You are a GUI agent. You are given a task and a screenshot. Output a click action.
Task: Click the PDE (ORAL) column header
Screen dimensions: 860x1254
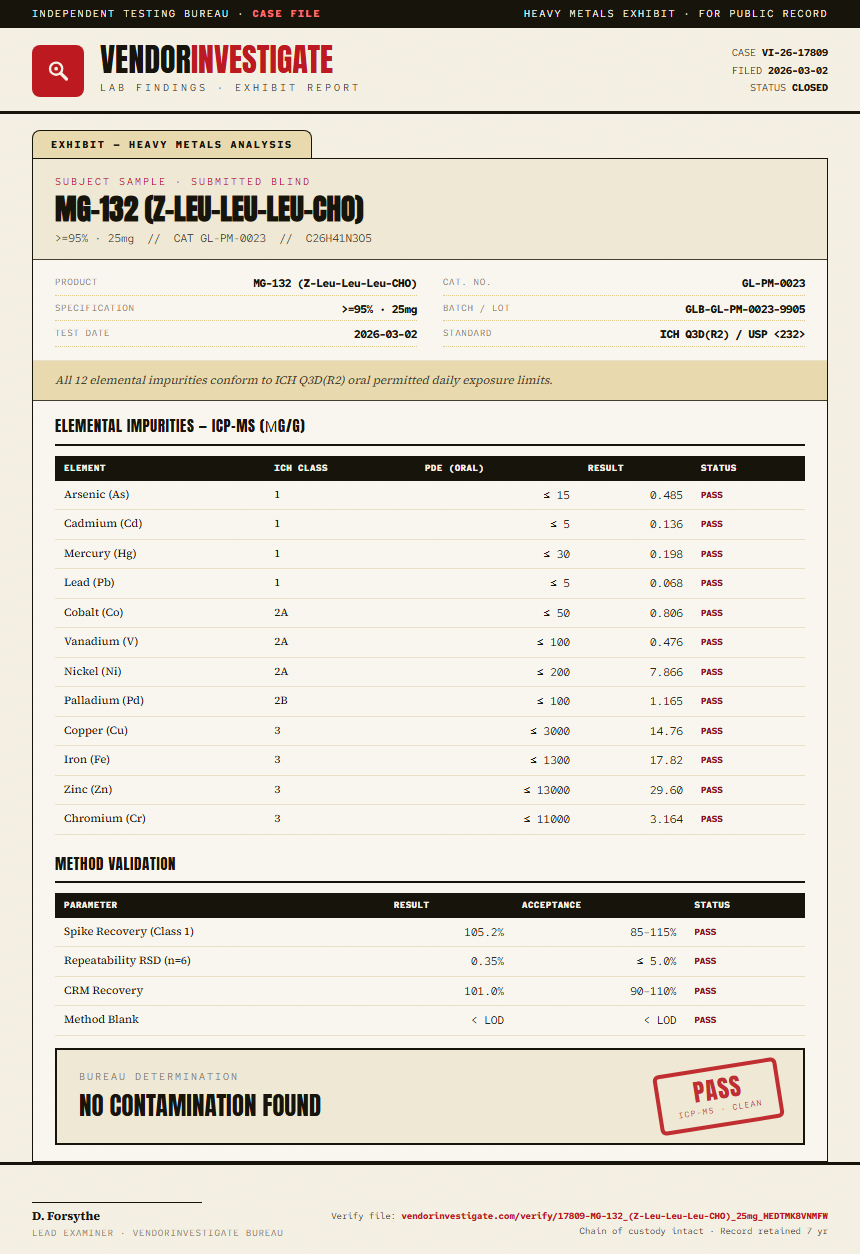coord(454,468)
